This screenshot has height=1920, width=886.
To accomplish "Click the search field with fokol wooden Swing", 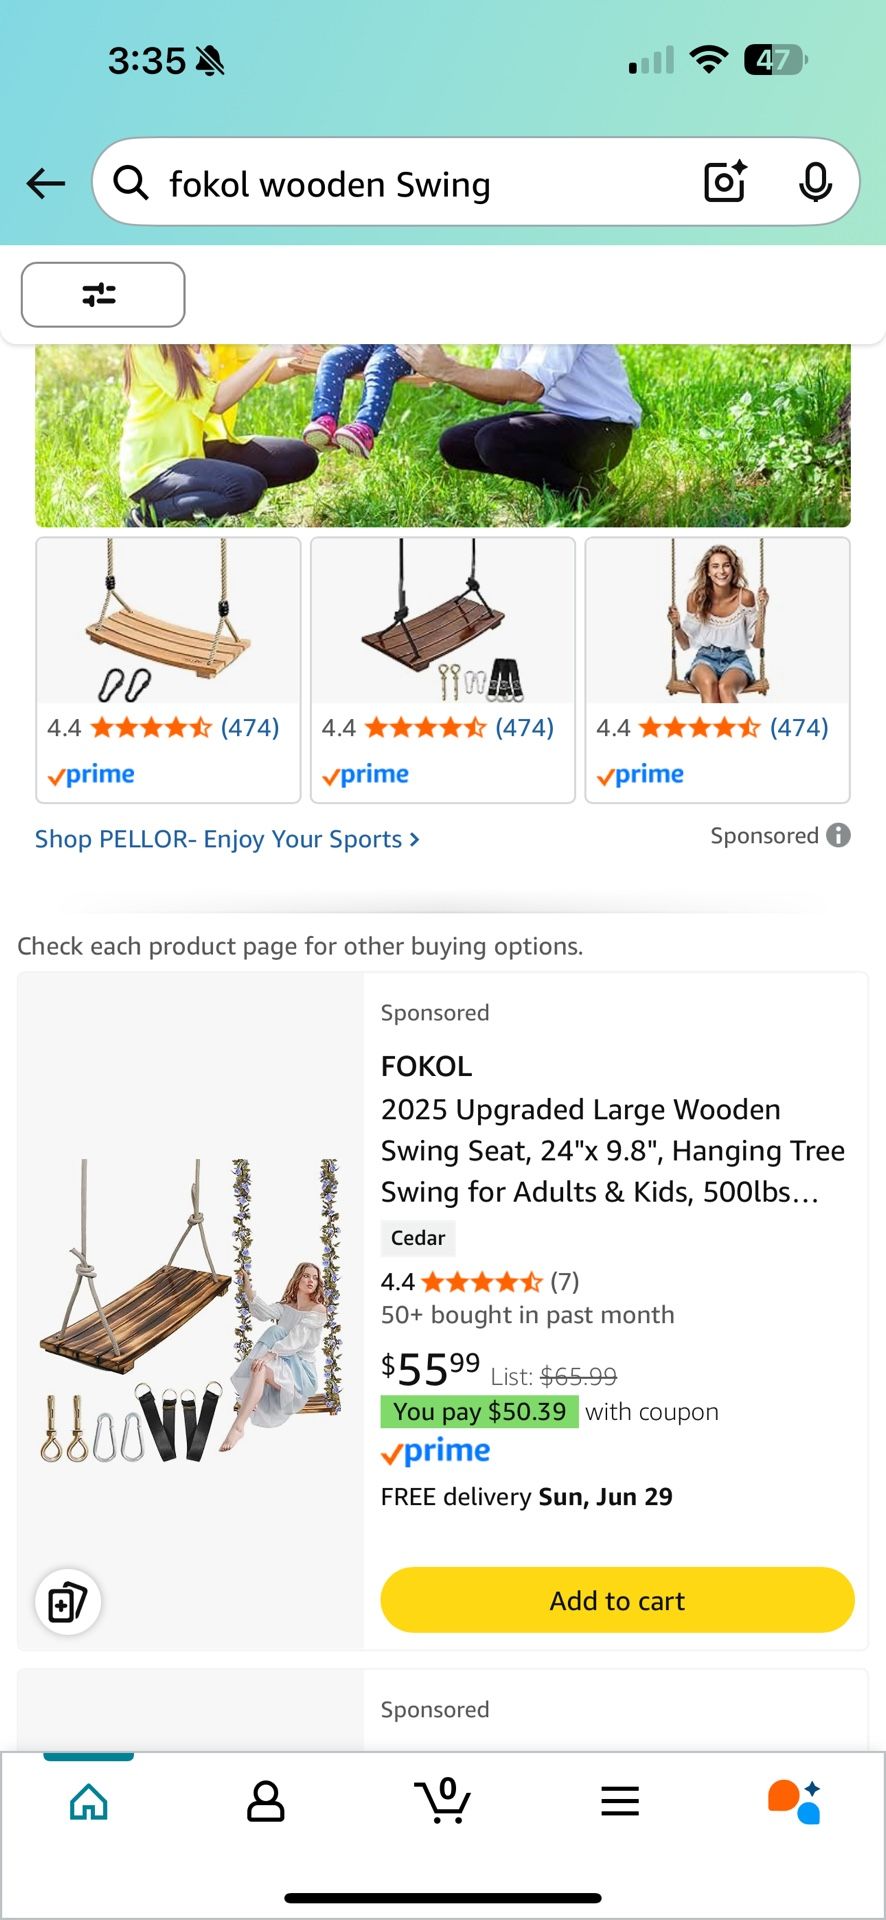I will [420, 184].
